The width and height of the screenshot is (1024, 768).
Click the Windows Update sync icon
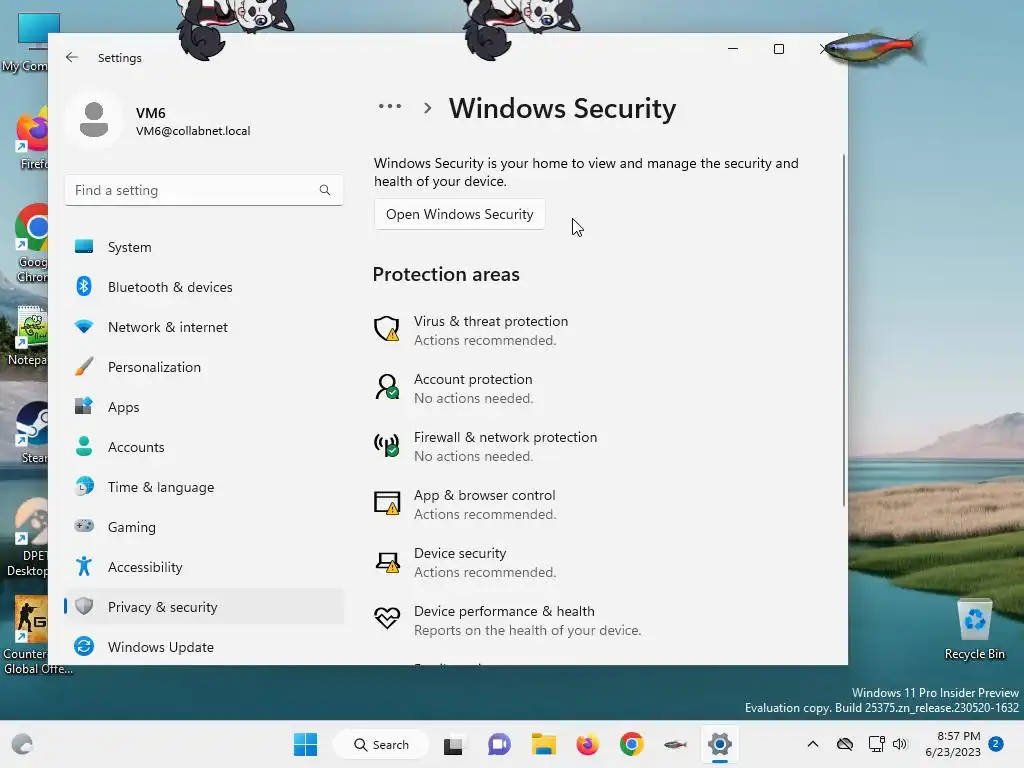pos(84,647)
